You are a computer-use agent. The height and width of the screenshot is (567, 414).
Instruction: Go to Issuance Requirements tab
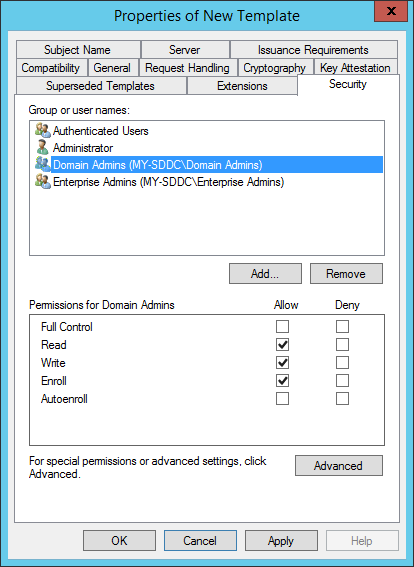click(x=313, y=50)
